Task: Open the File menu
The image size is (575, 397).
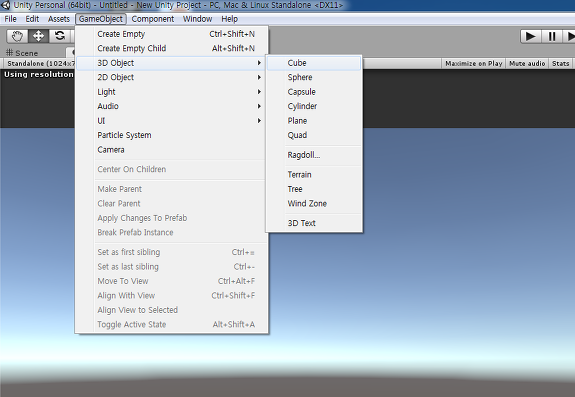Action: [10, 19]
